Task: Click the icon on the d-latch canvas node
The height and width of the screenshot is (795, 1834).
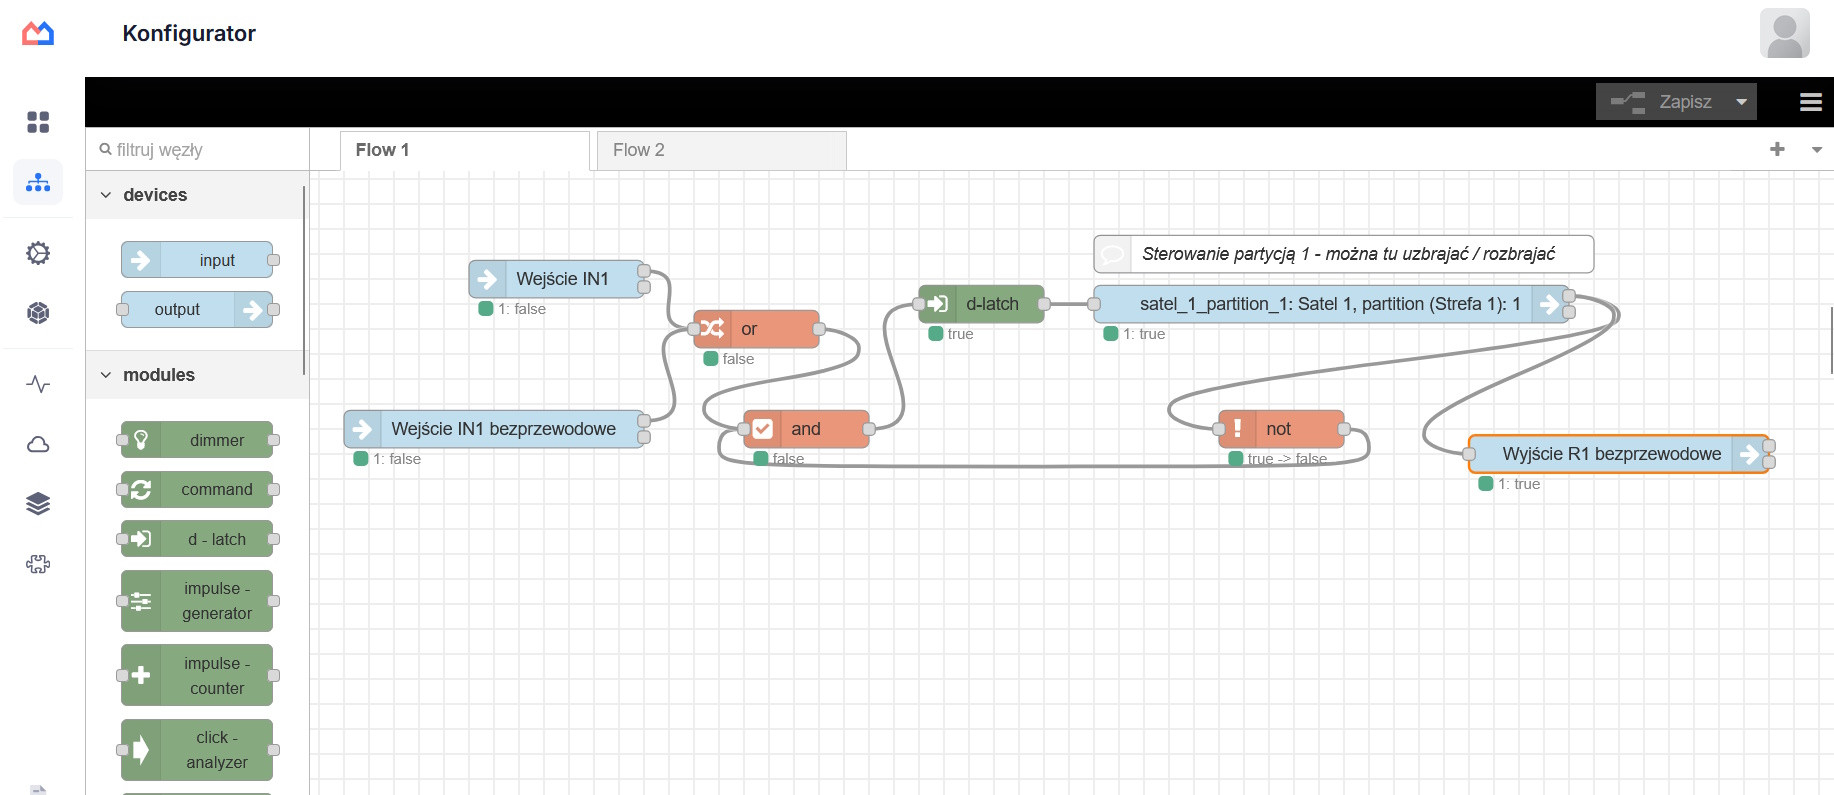Action: tap(937, 304)
